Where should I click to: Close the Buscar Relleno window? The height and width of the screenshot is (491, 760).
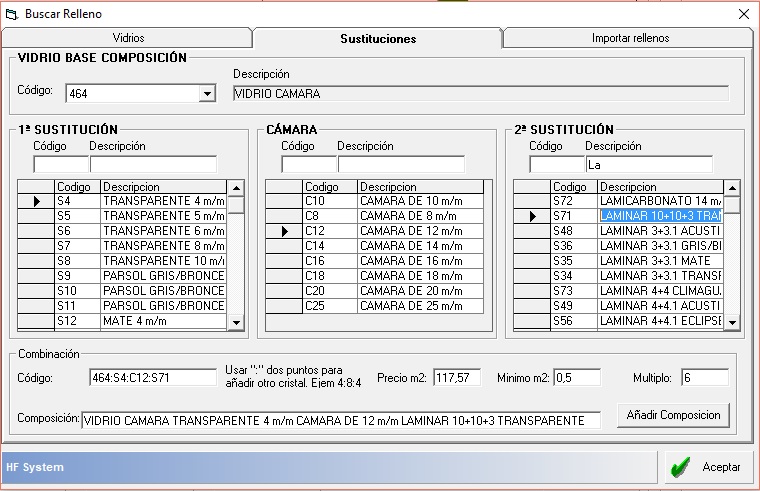(743, 14)
